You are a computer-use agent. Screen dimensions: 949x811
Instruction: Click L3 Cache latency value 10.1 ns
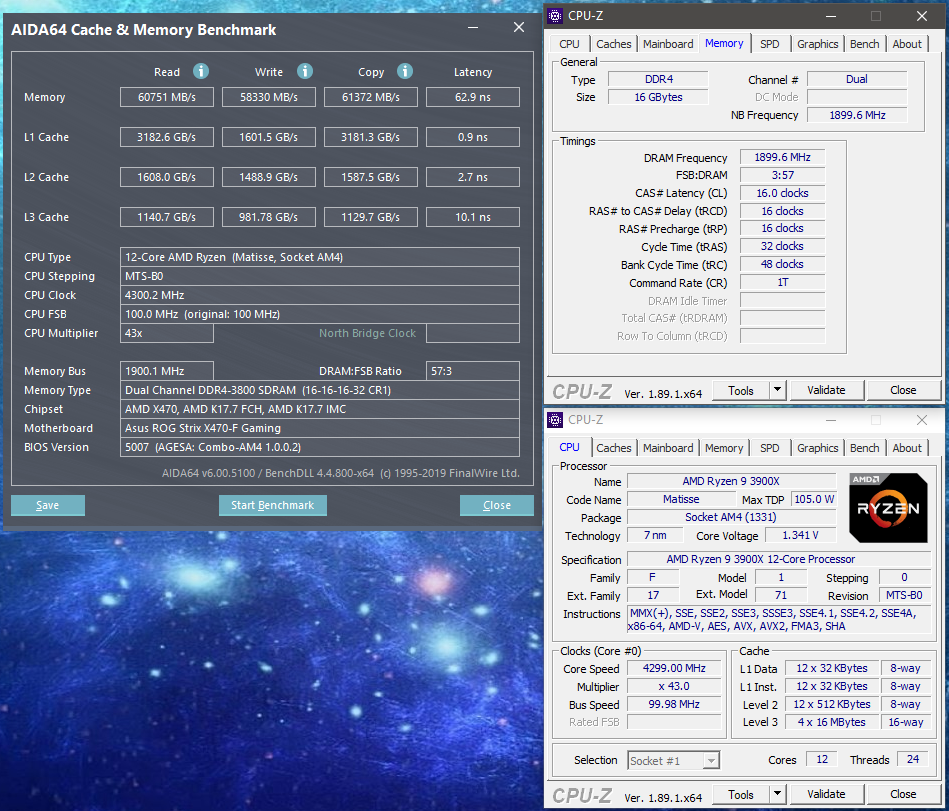click(473, 217)
